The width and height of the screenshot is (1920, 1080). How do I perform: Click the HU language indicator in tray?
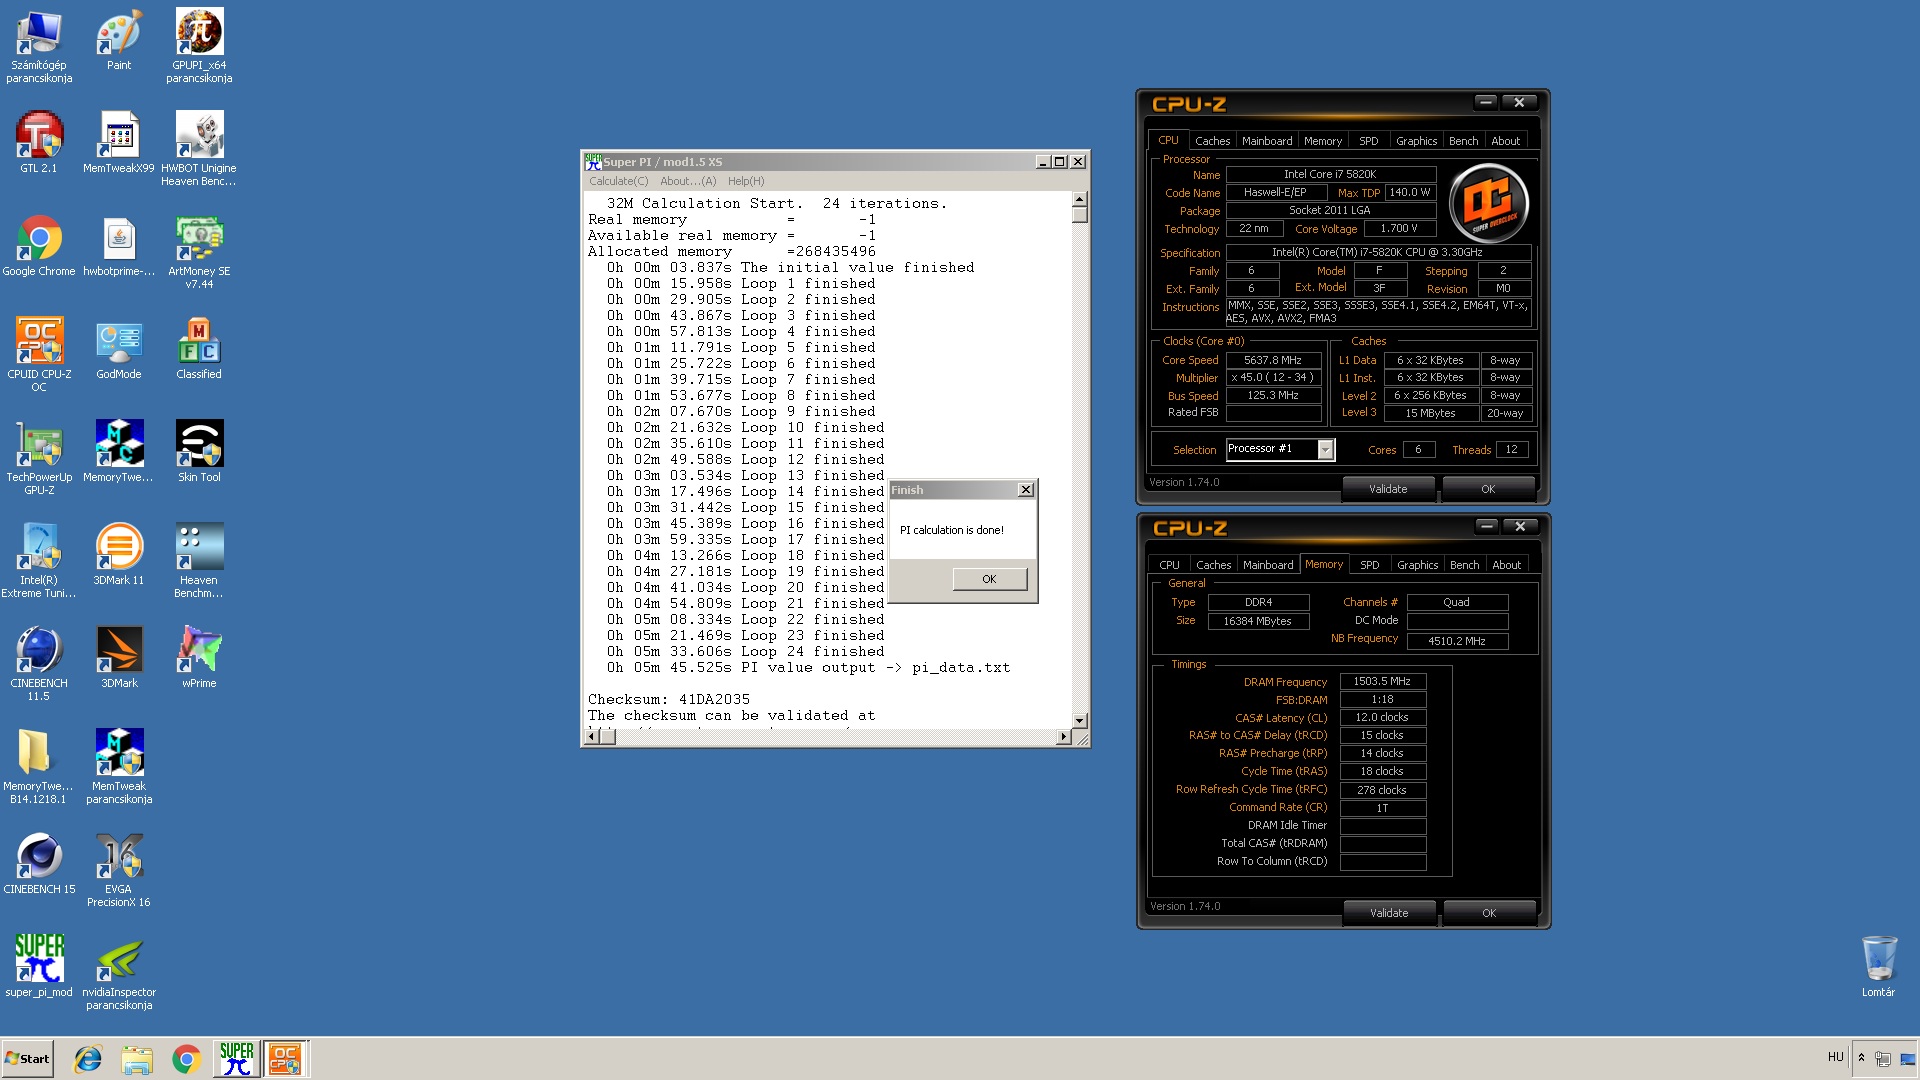tap(1835, 1057)
